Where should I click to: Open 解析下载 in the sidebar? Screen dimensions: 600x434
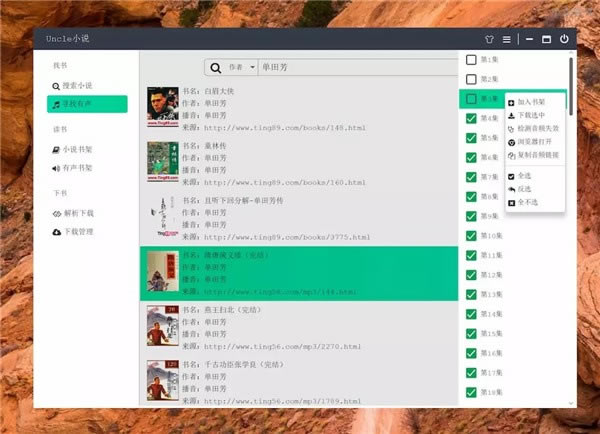[x=73, y=213]
